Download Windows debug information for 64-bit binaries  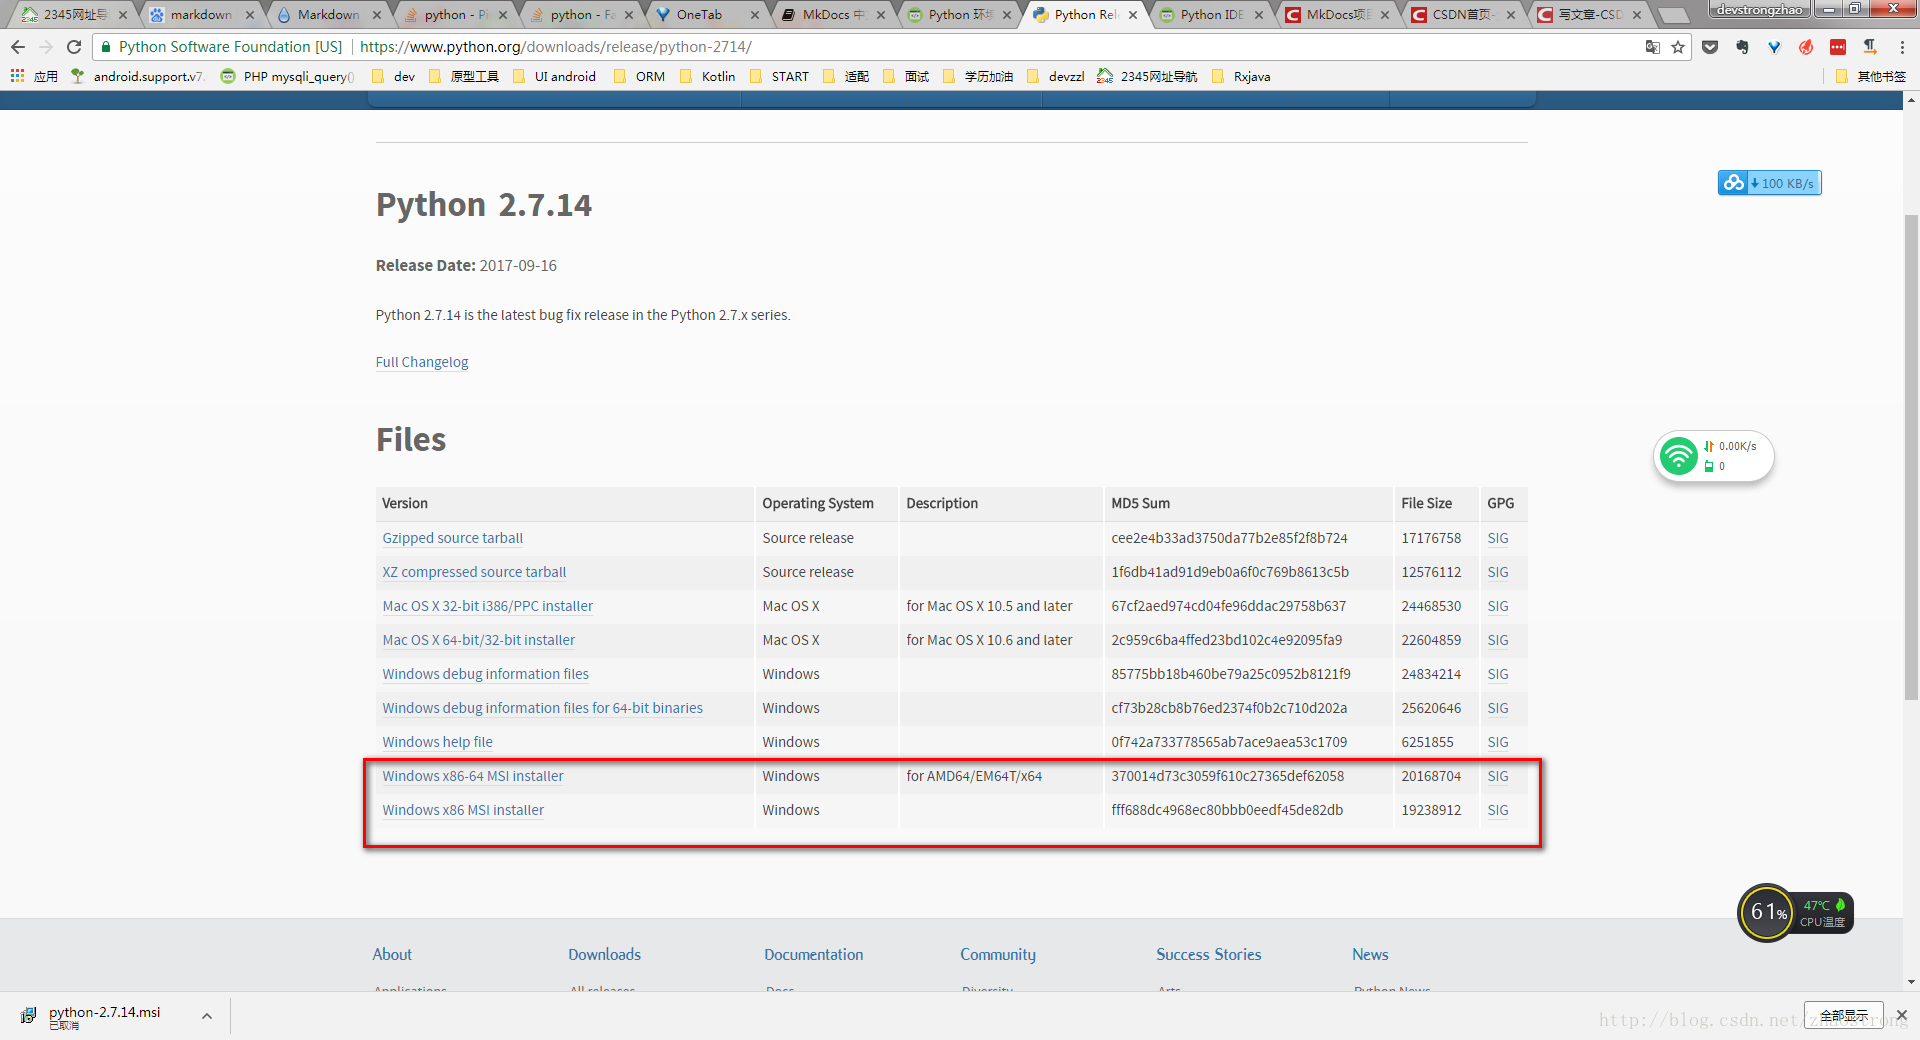[x=543, y=708]
